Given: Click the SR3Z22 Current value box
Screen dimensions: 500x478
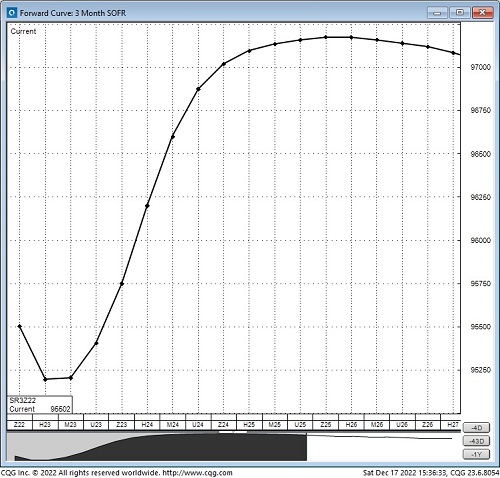Looking at the screenshot, I should [x=40, y=405].
